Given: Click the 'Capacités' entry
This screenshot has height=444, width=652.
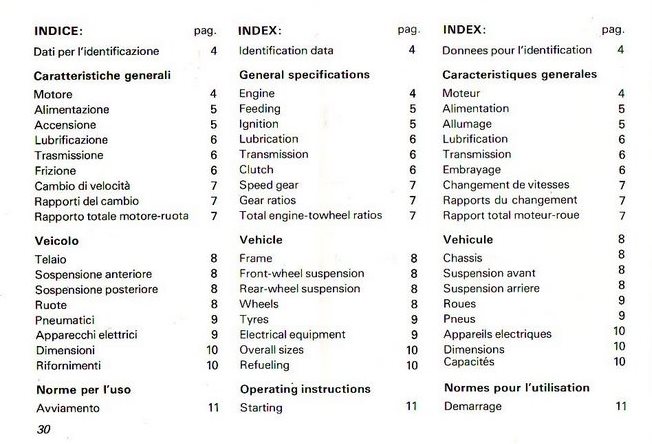Looking at the screenshot, I should 471,363.
